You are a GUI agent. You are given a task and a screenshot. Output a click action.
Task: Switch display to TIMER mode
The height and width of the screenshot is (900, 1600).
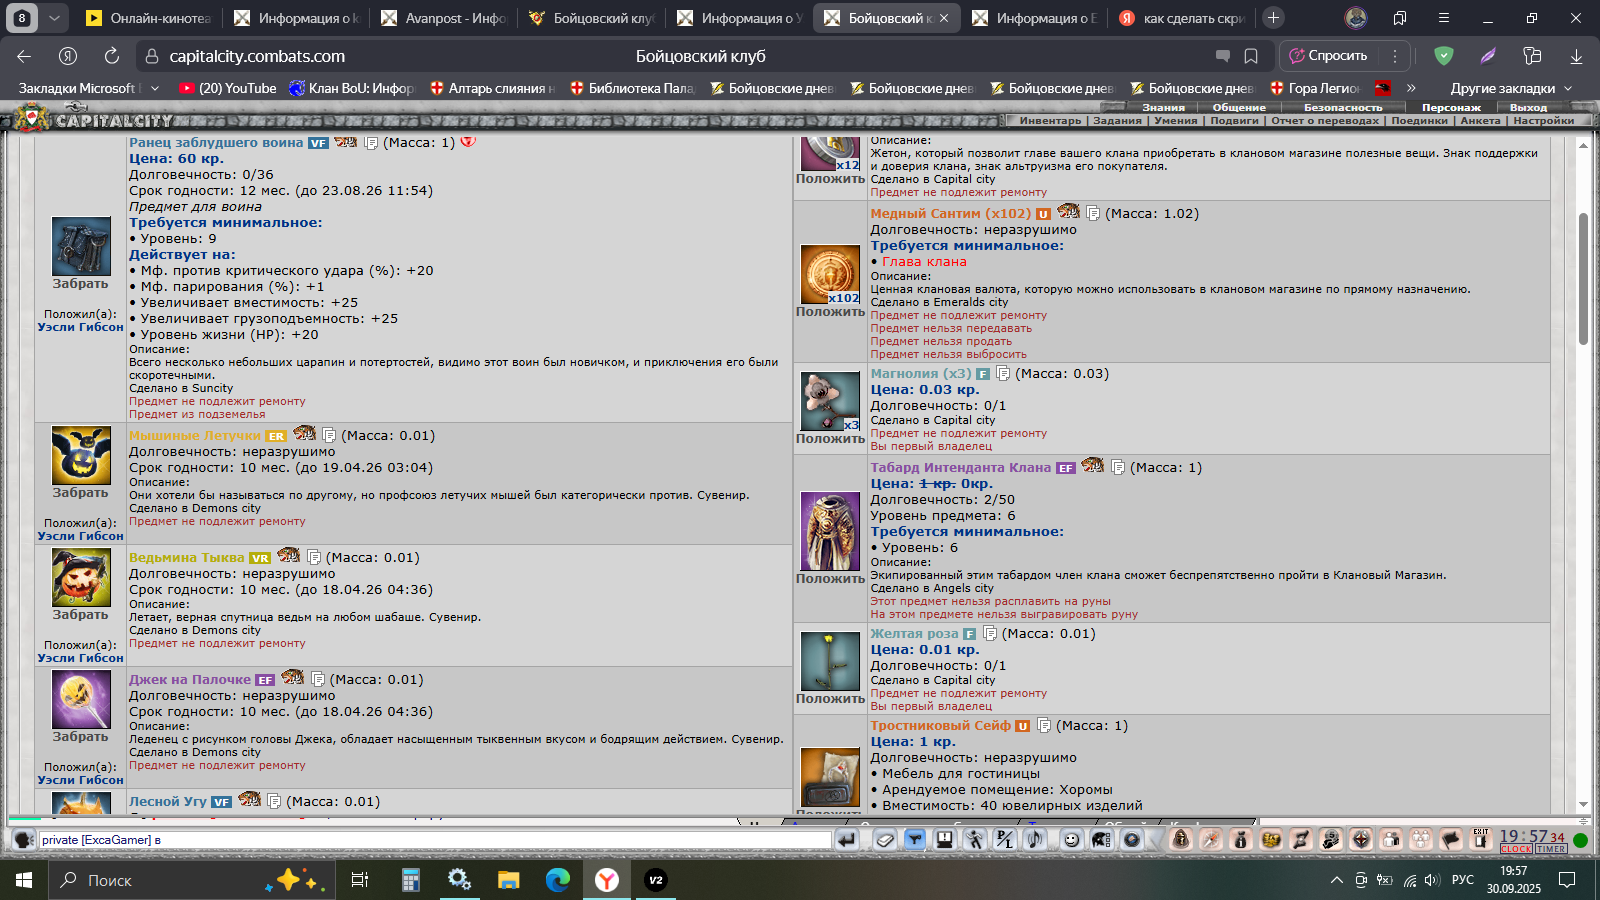click(x=1551, y=849)
